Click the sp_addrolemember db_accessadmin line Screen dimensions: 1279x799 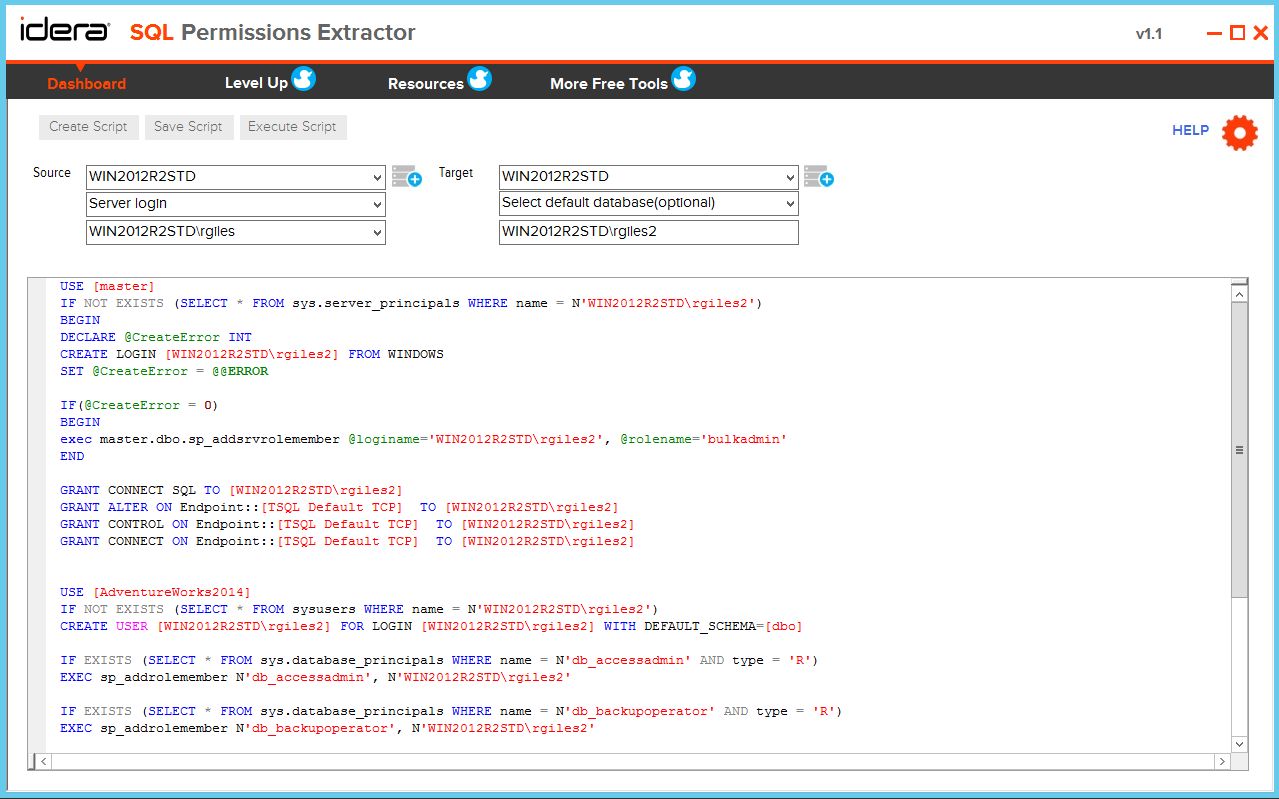pyautogui.click(x=315, y=677)
